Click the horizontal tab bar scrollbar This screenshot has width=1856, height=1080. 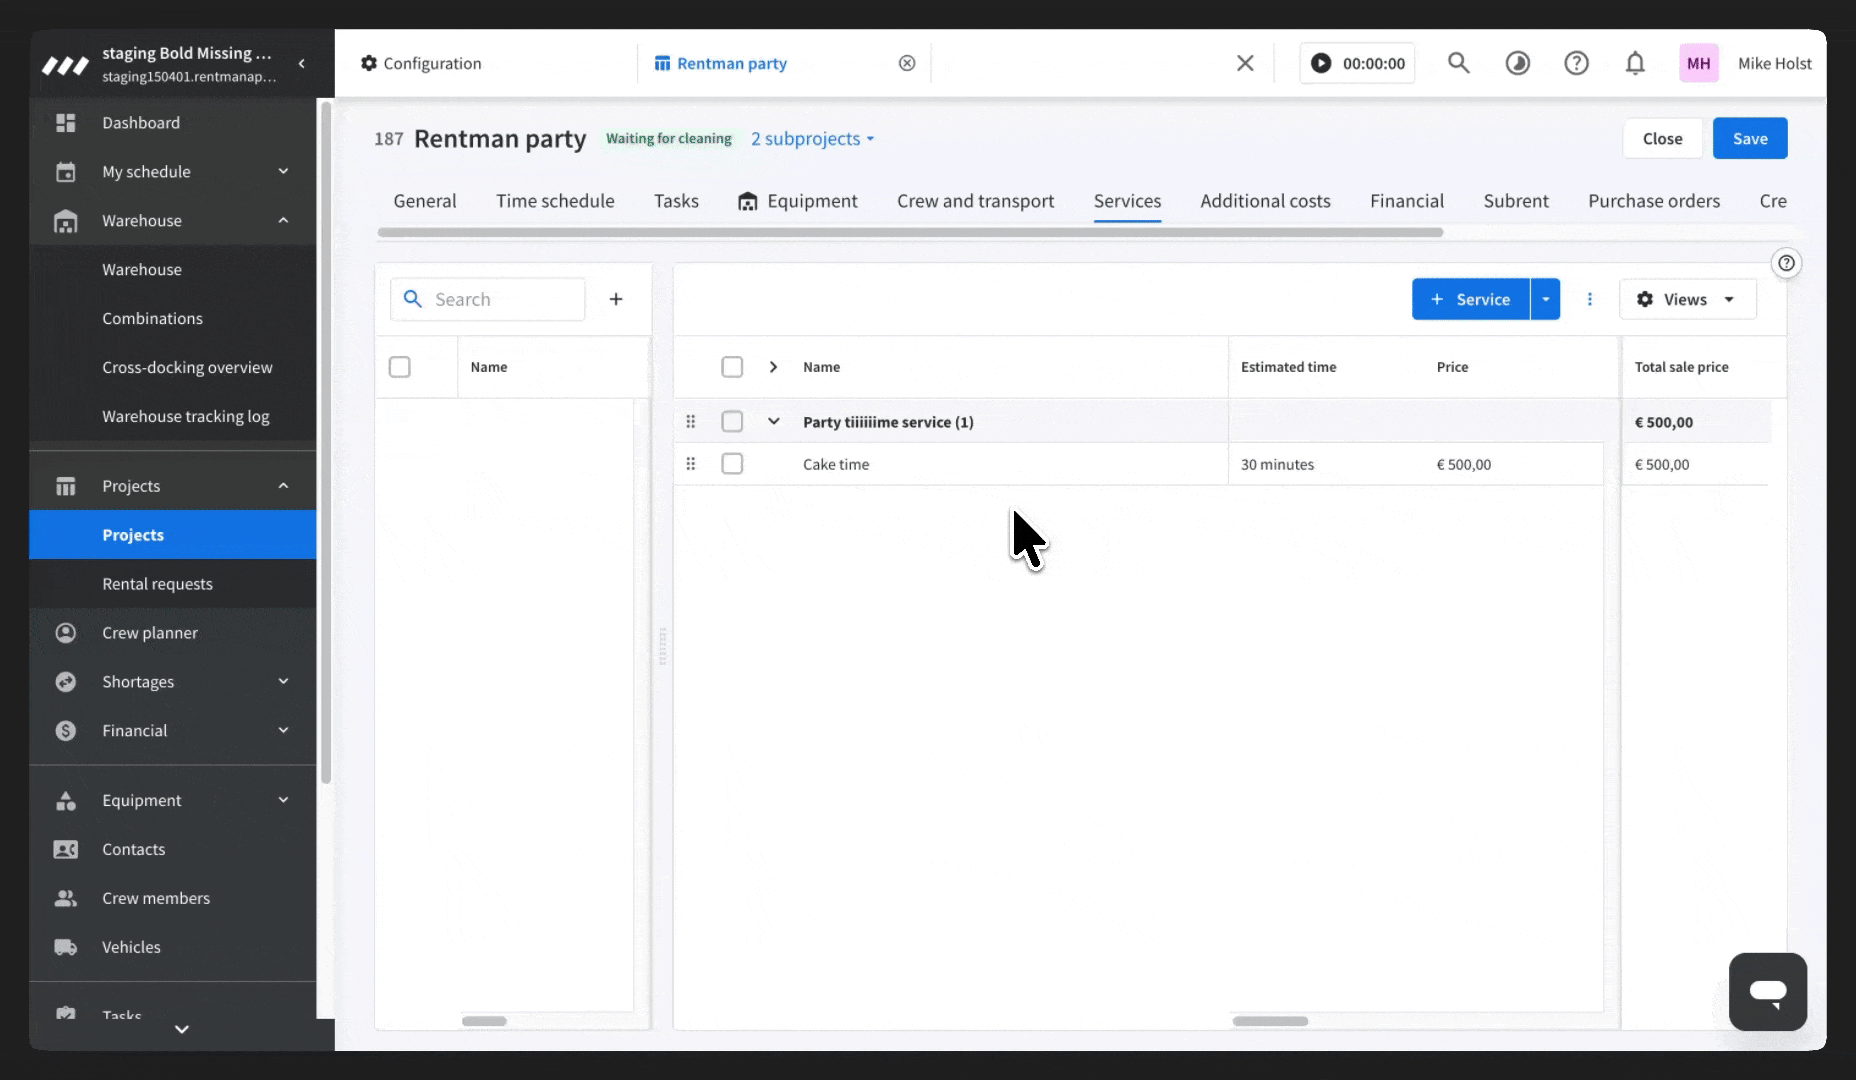pos(910,232)
